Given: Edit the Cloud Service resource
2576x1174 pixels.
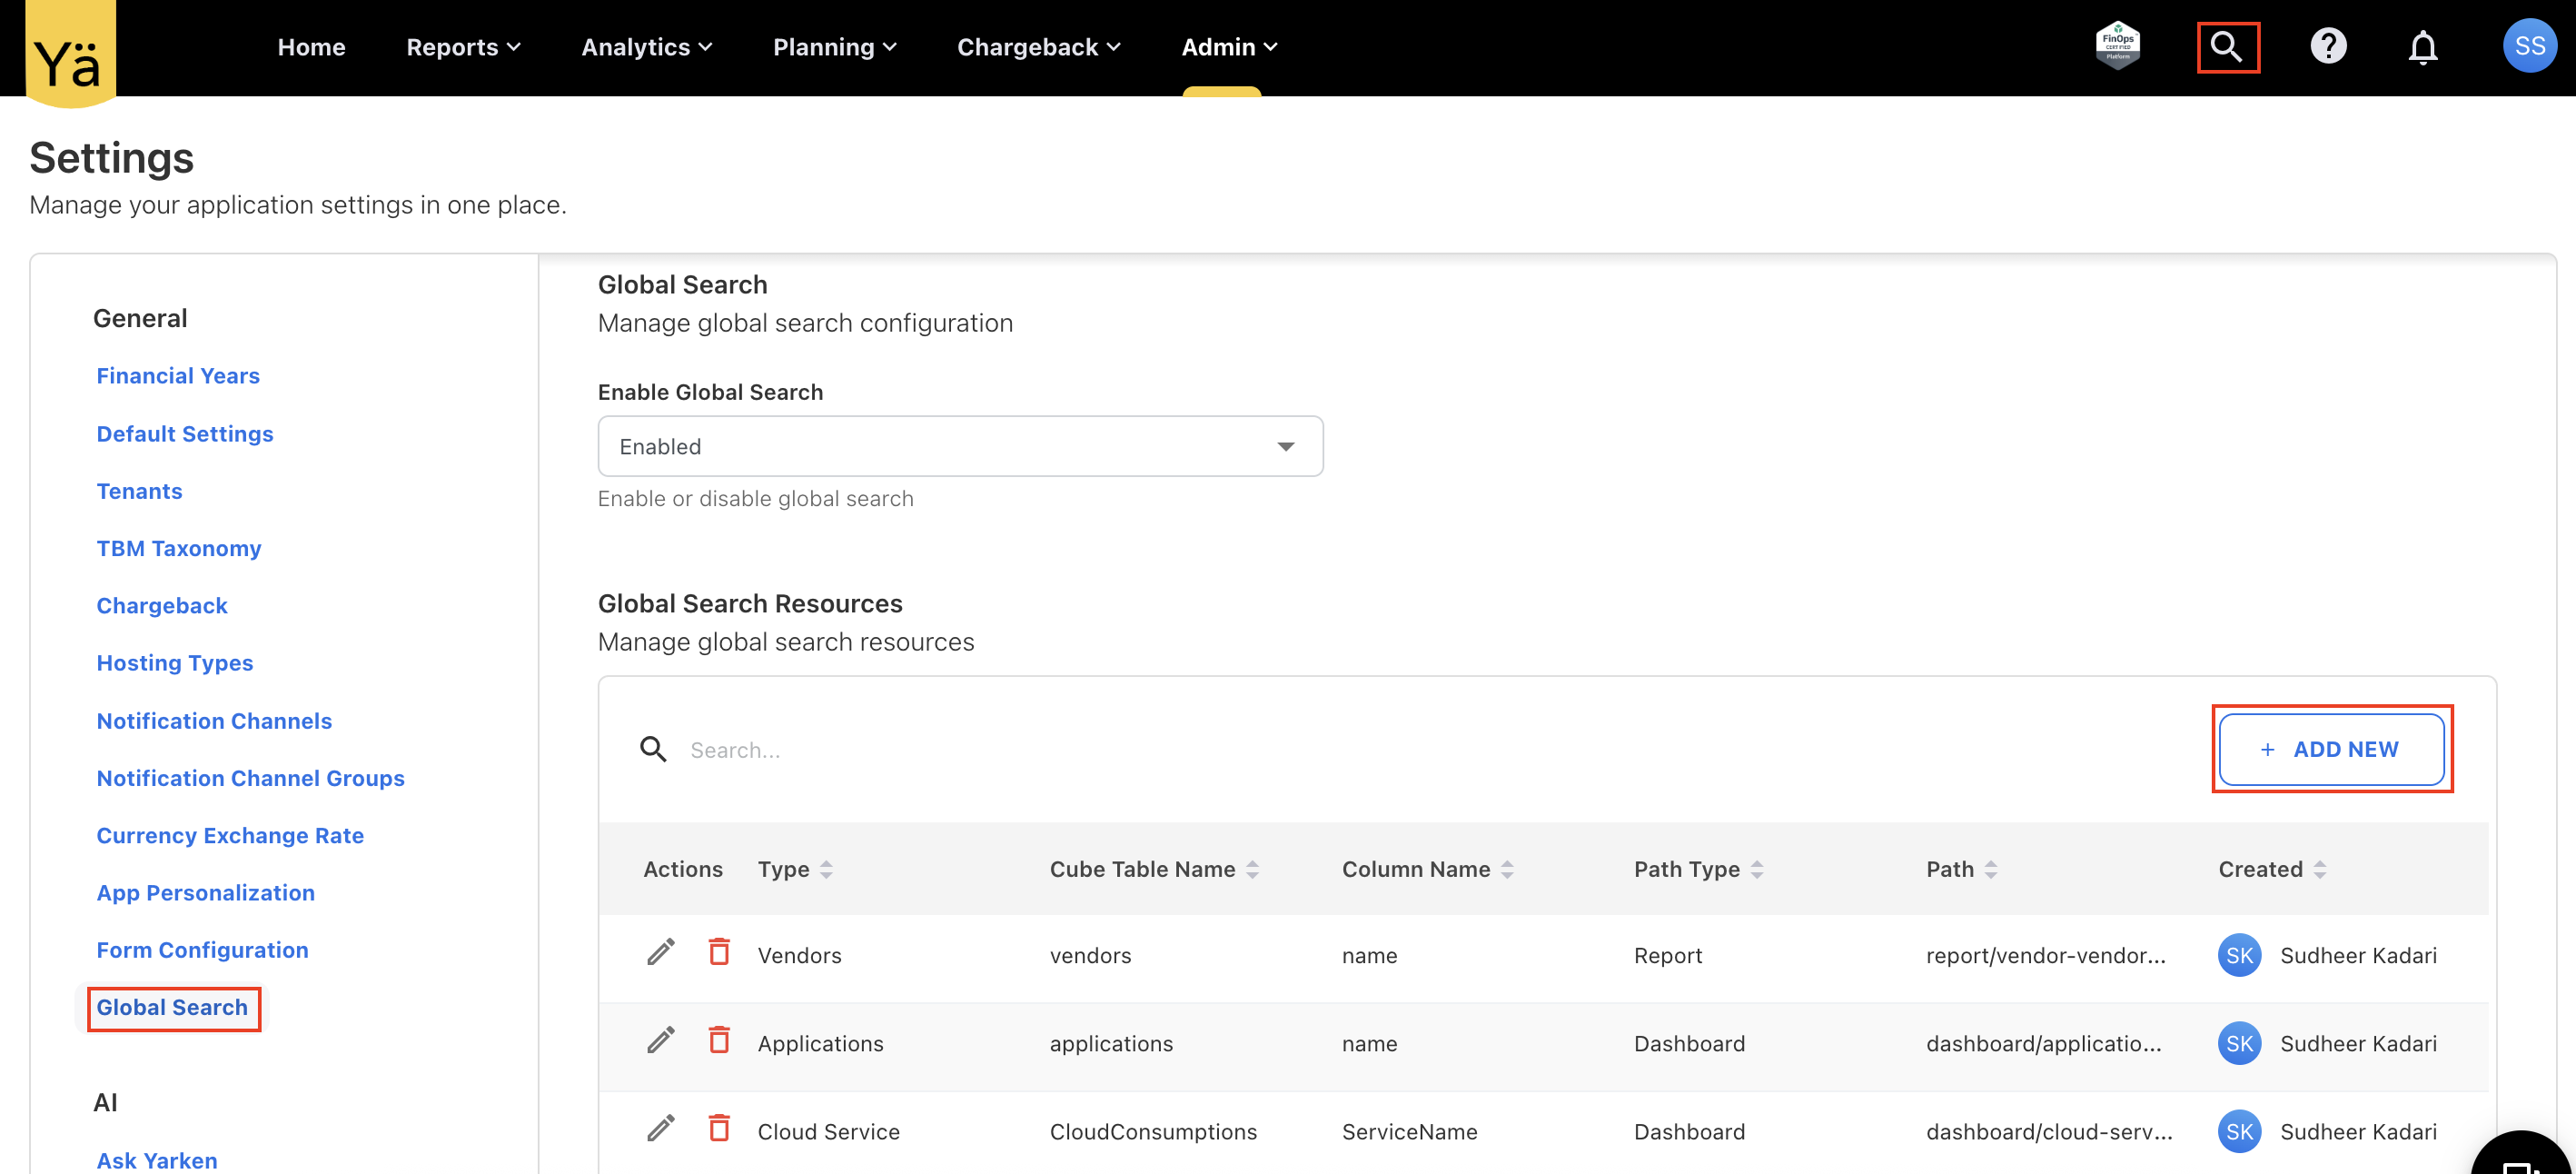Looking at the screenshot, I should pyautogui.click(x=659, y=1129).
